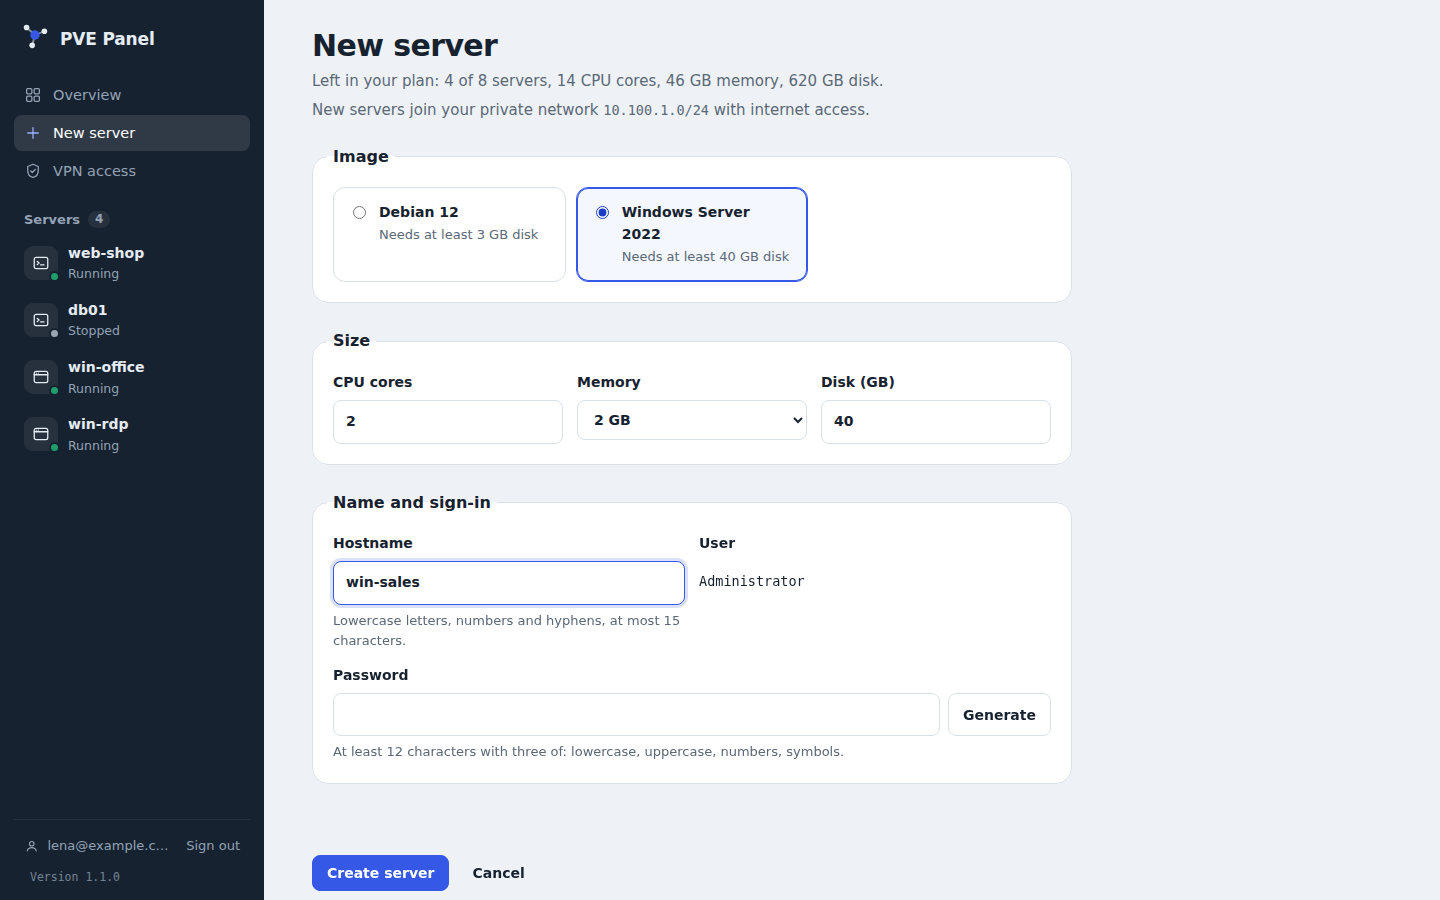The height and width of the screenshot is (900, 1440).
Task: Click the Overview grid icon
Action: (33, 95)
